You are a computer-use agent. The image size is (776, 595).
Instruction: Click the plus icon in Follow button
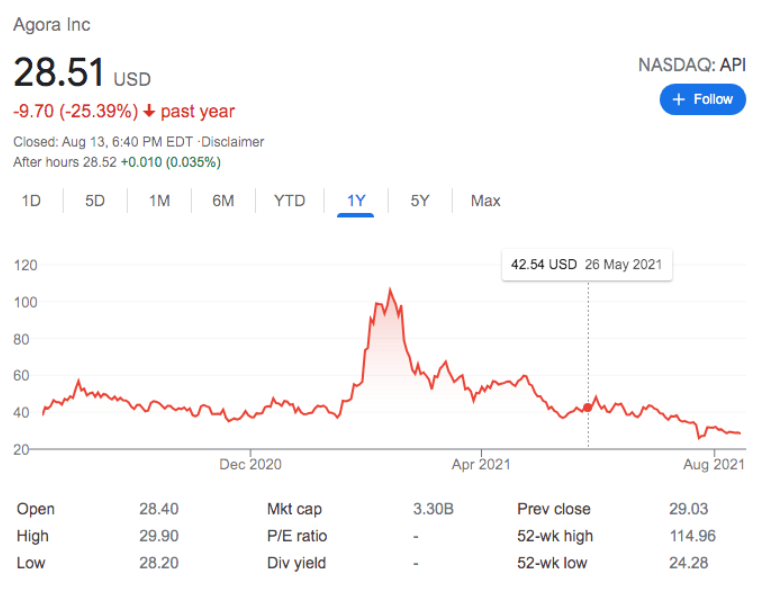click(x=679, y=99)
